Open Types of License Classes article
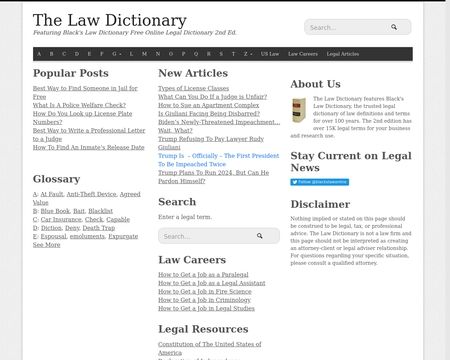 point(194,88)
